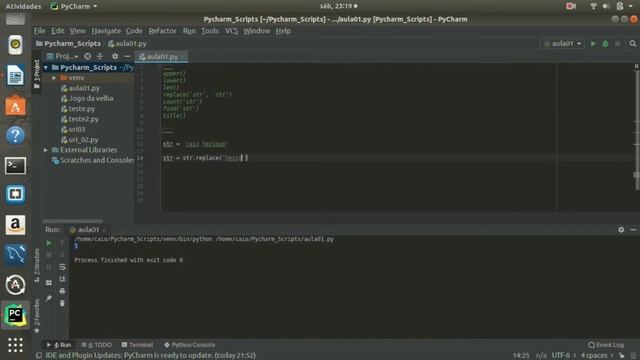The width and height of the screenshot is (640, 360).
Task: Open the Code menu
Action: [x=134, y=31]
